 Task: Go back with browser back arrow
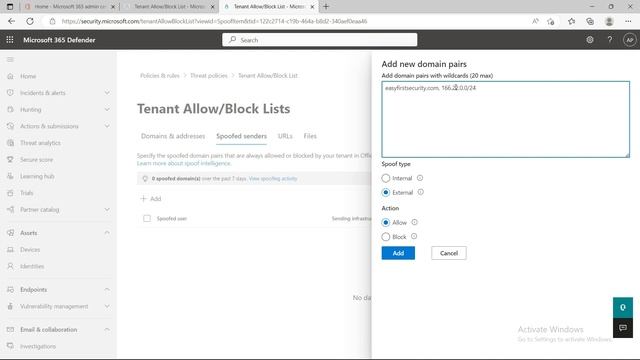11,21
